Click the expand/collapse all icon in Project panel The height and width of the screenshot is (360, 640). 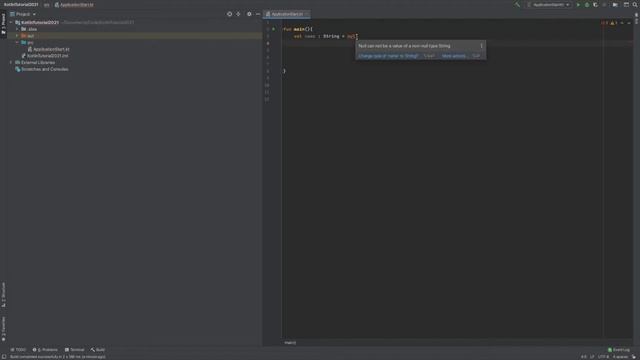click(238, 14)
